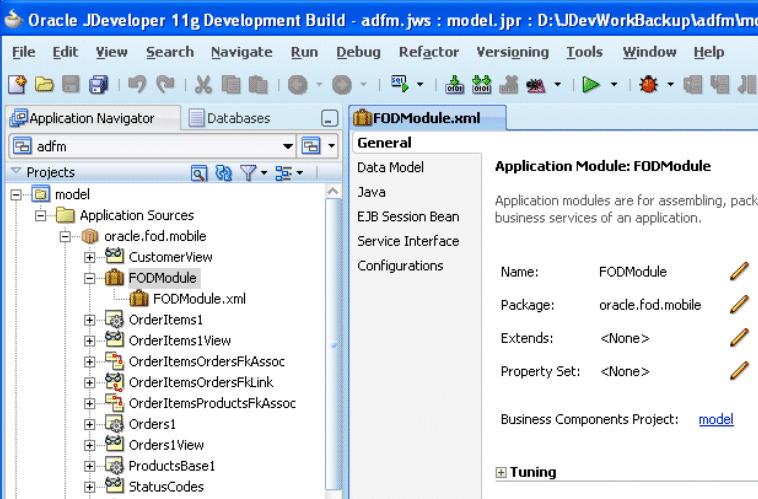Open the SQL worksheet toolbar icon
This screenshot has width=758, height=499.
coord(400,84)
